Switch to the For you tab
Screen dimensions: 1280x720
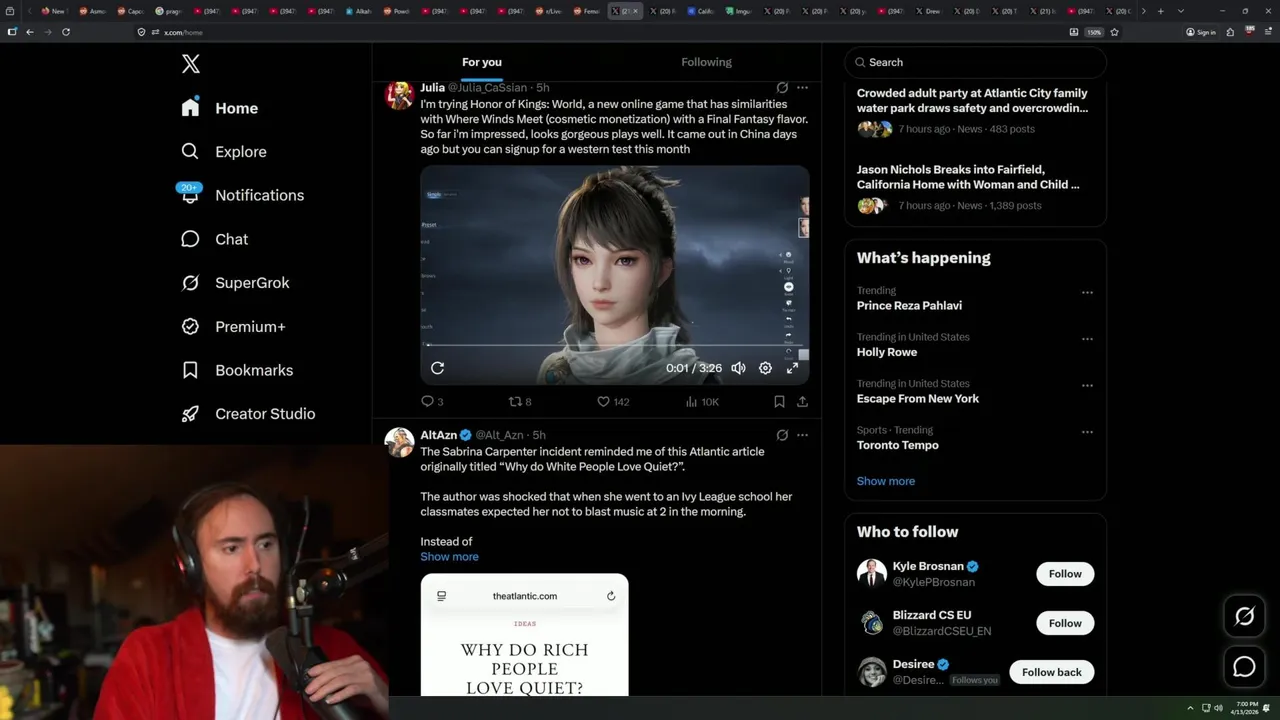[482, 62]
